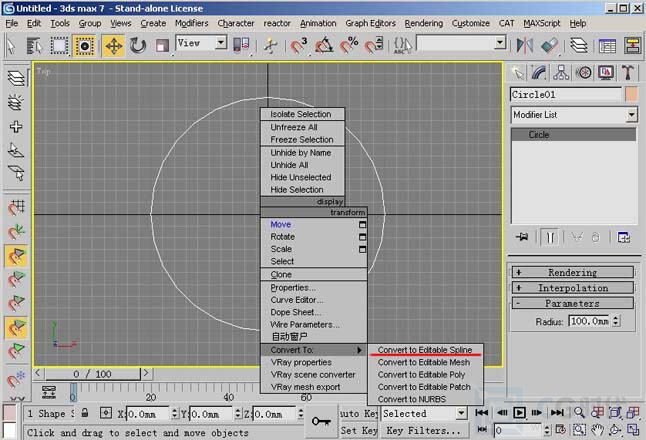The width and height of the screenshot is (646, 440).
Task: Open Select by Name tool
Action: click(35, 45)
